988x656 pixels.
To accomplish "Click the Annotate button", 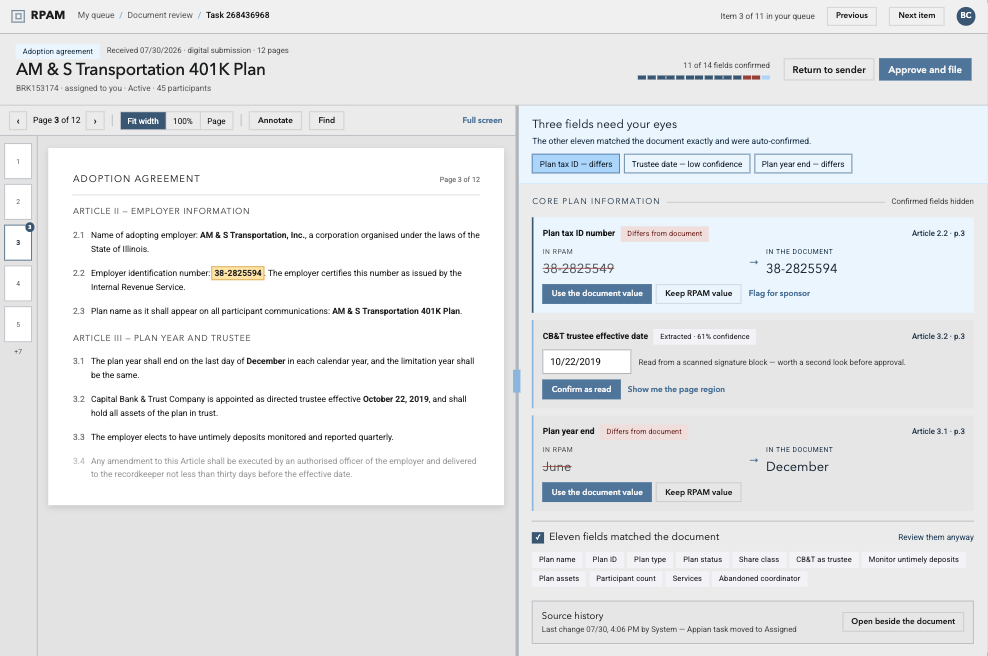I will pos(275,120).
